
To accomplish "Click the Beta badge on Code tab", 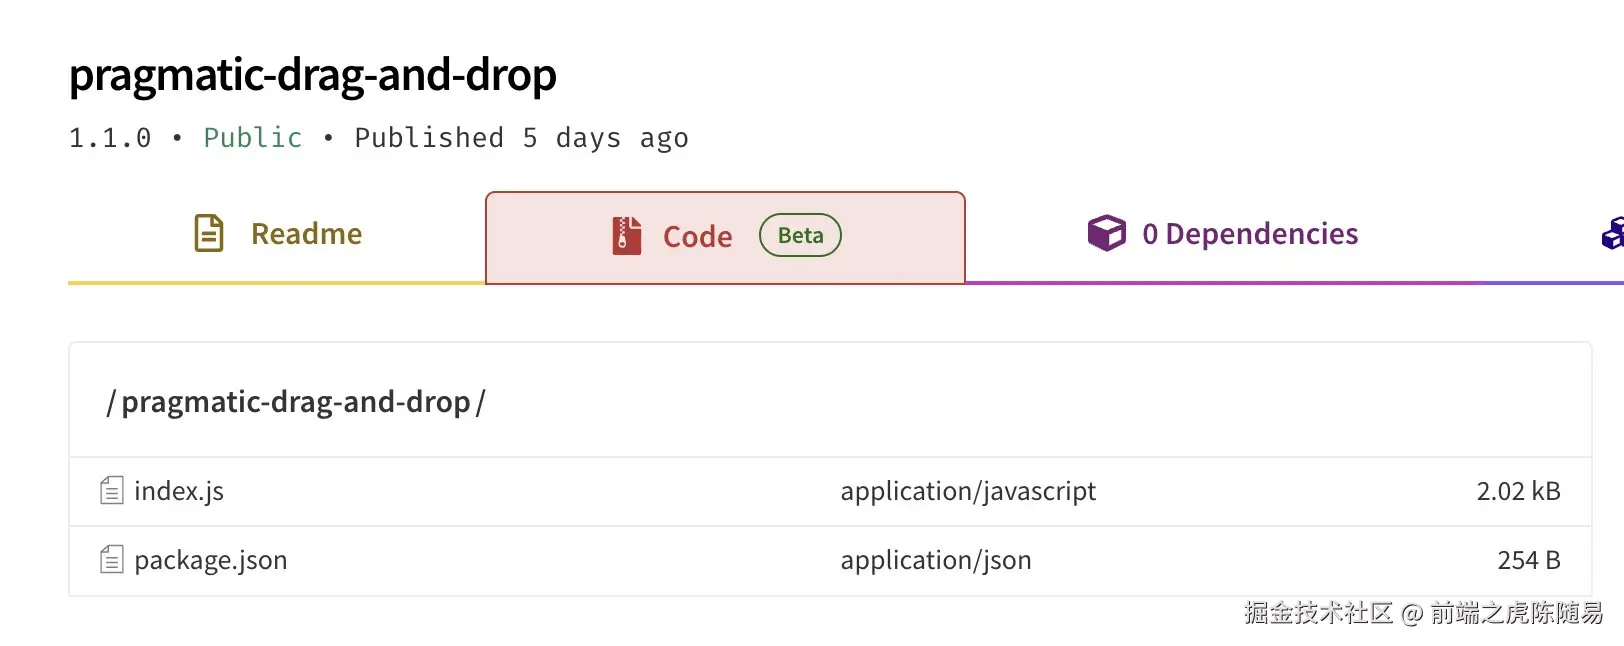I will pyautogui.click(x=800, y=236).
